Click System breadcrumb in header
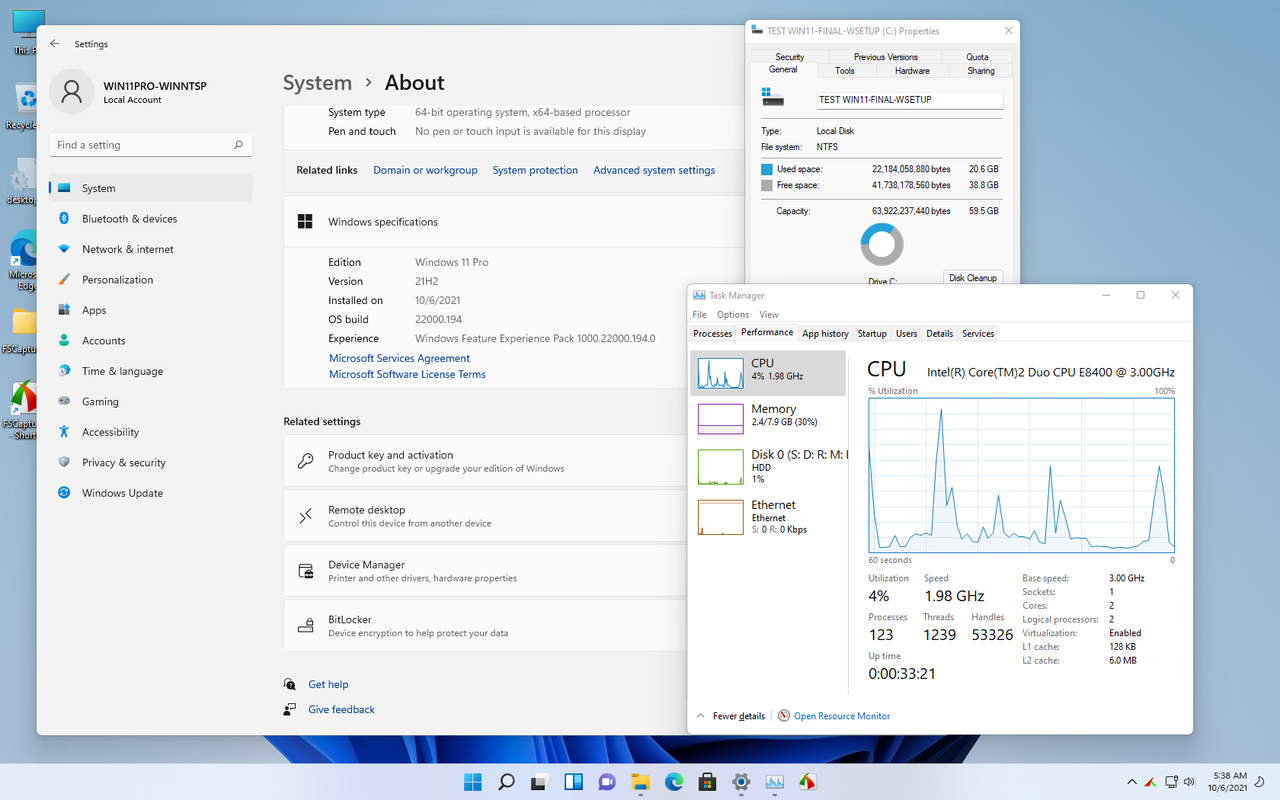Viewport: 1280px width, 800px height. [x=317, y=83]
